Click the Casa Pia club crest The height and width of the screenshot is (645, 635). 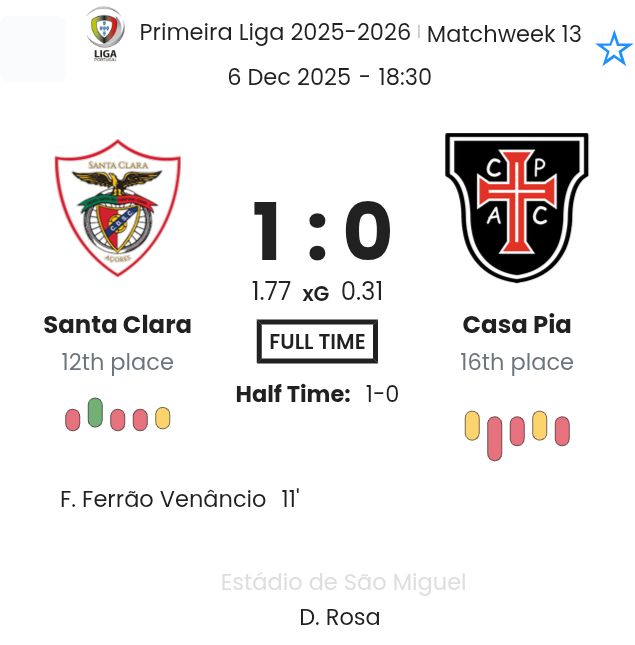(517, 207)
